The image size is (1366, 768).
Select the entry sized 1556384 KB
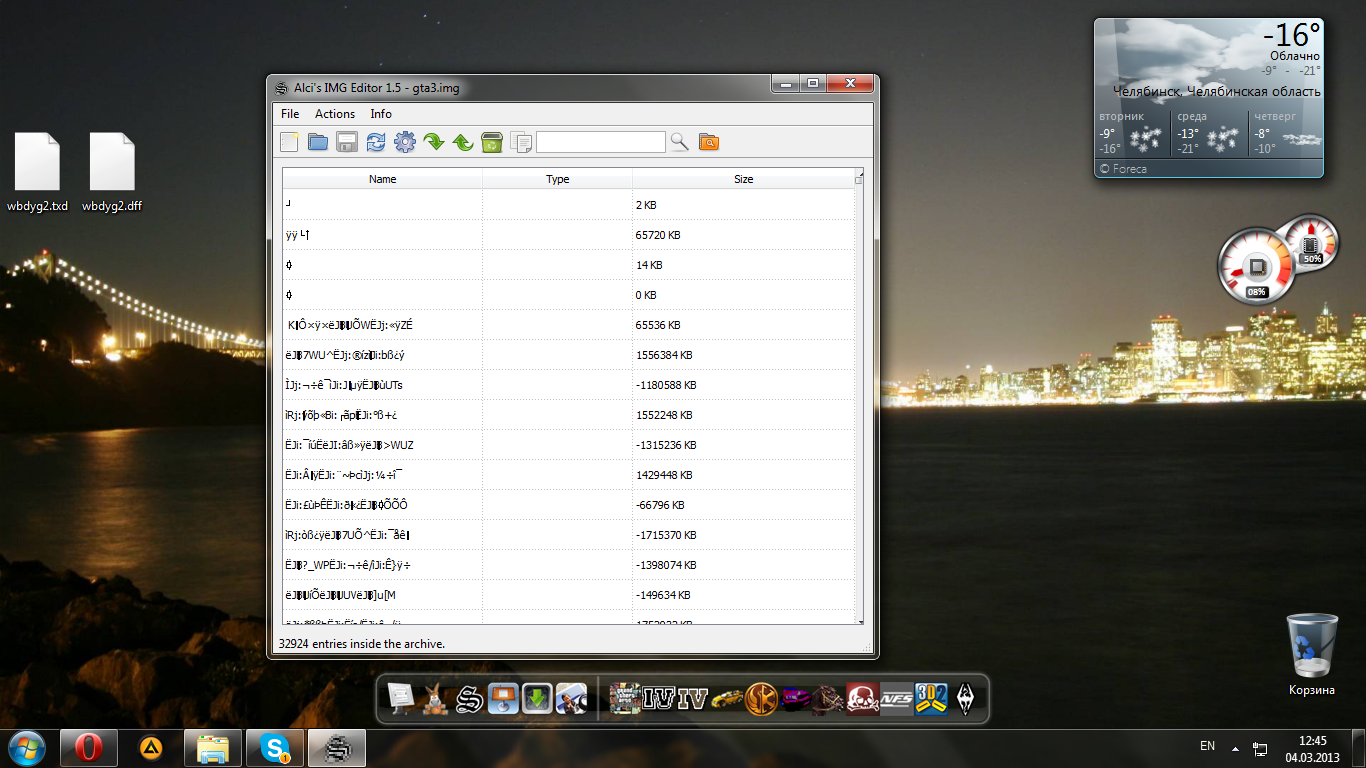[x=568, y=355]
